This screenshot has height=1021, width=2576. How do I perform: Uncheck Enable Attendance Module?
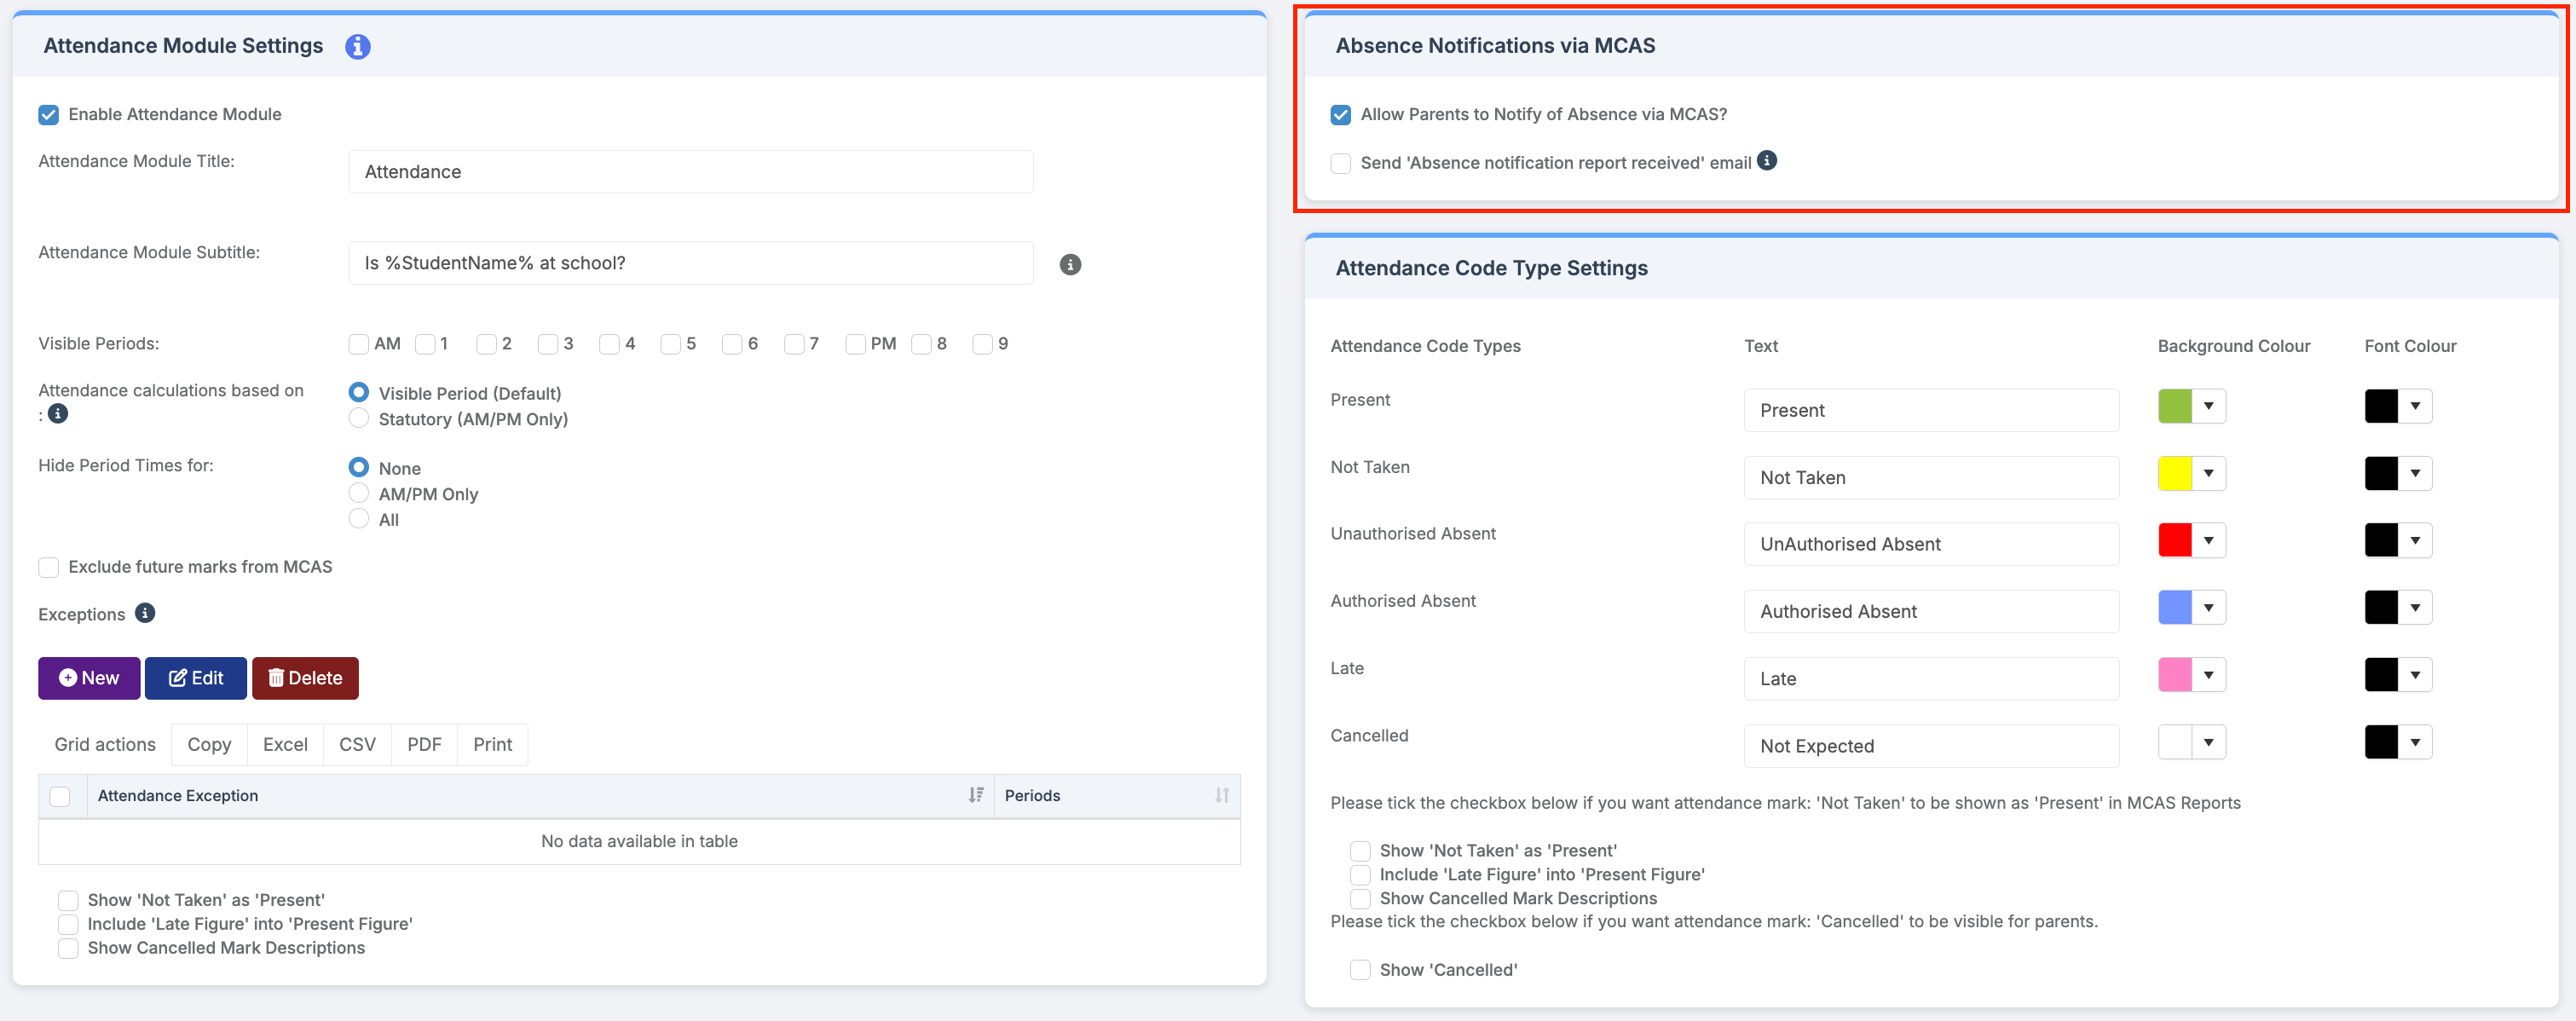(49, 115)
